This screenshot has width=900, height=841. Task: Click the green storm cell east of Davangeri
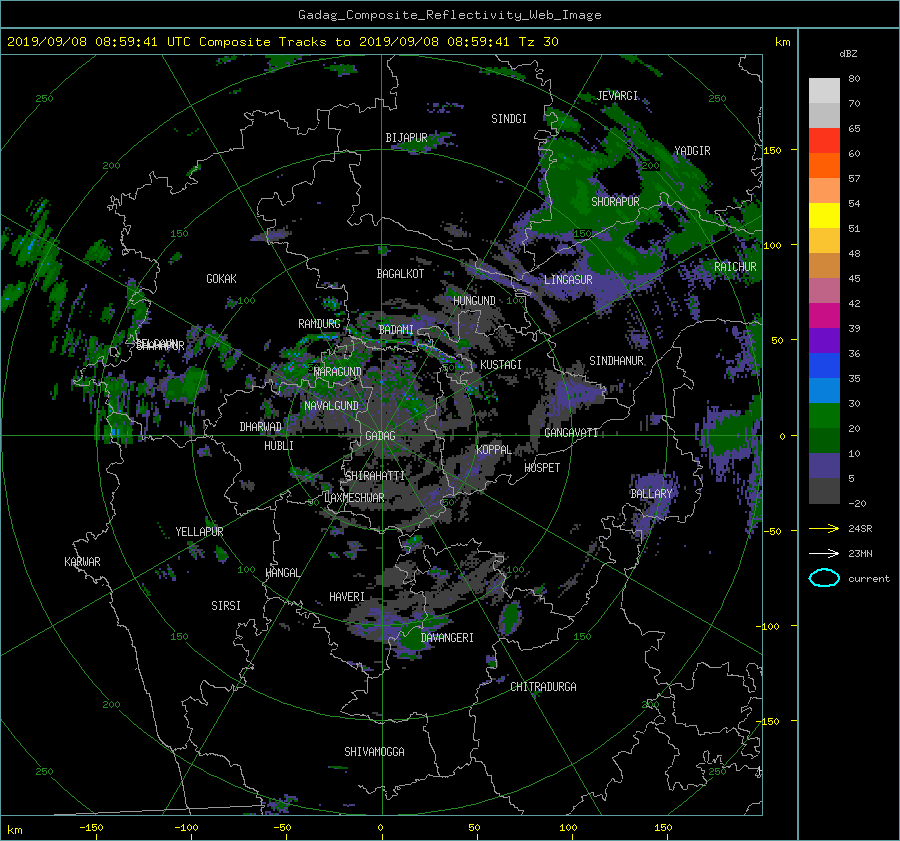click(x=509, y=618)
